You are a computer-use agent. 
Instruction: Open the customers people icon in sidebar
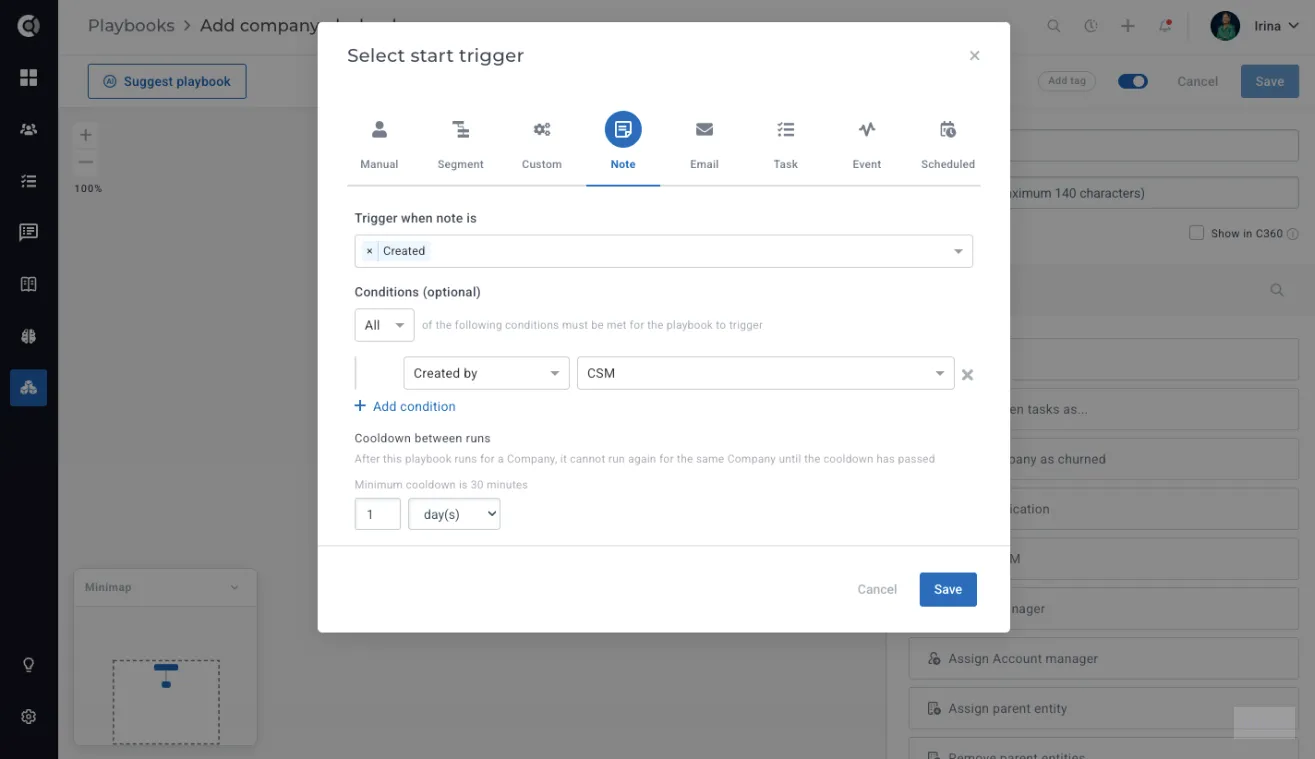[28, 129]
